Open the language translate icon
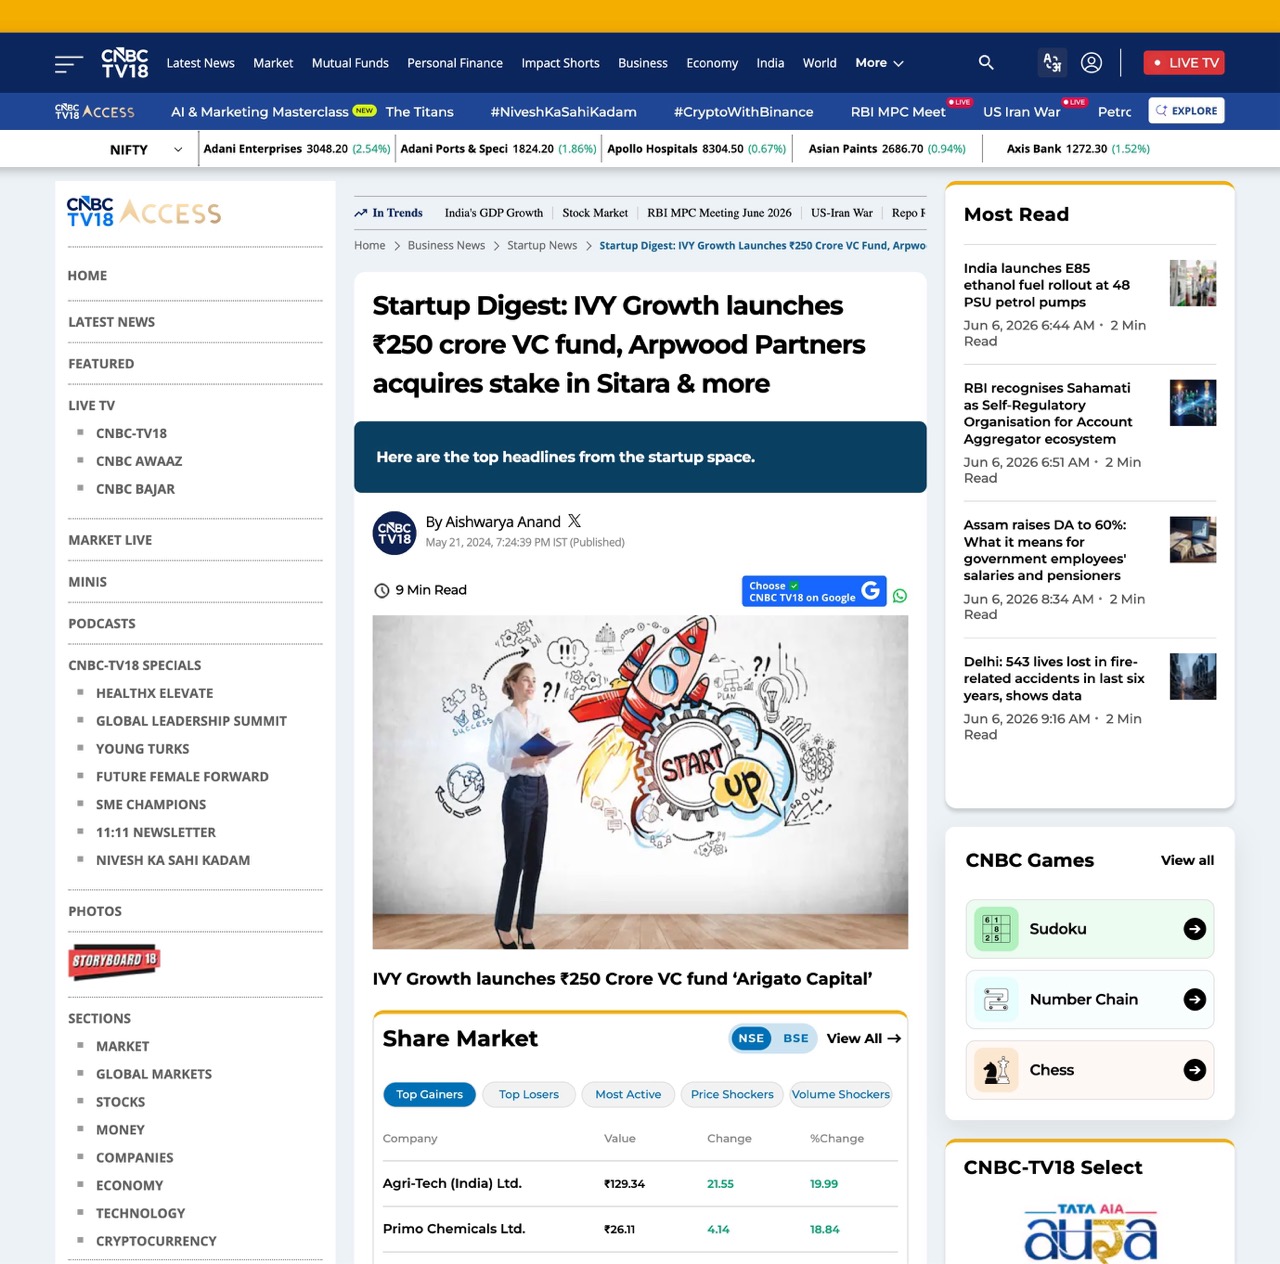Screen dimensions: 1280x1264 point(1052,63)
